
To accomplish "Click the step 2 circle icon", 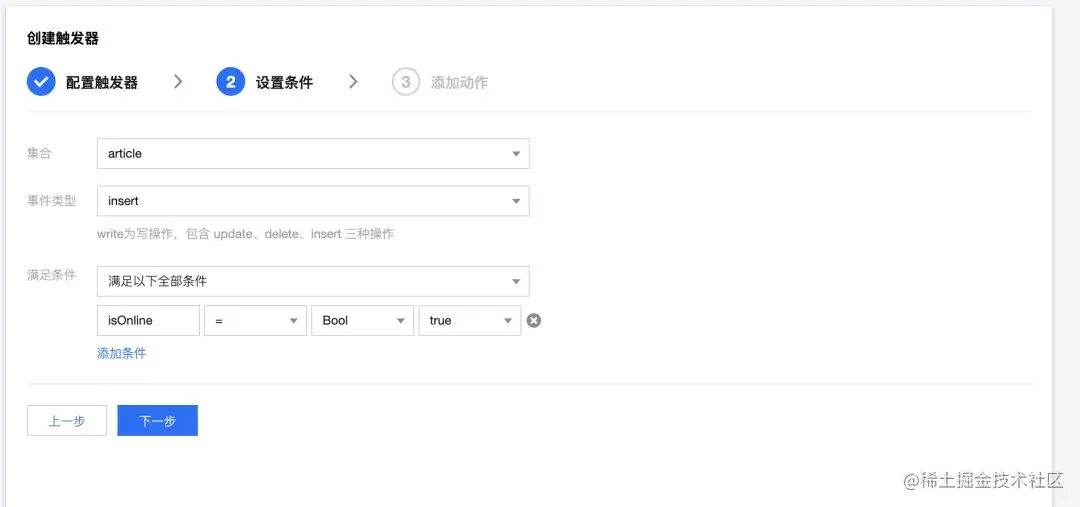I will (x=231, y=82).
